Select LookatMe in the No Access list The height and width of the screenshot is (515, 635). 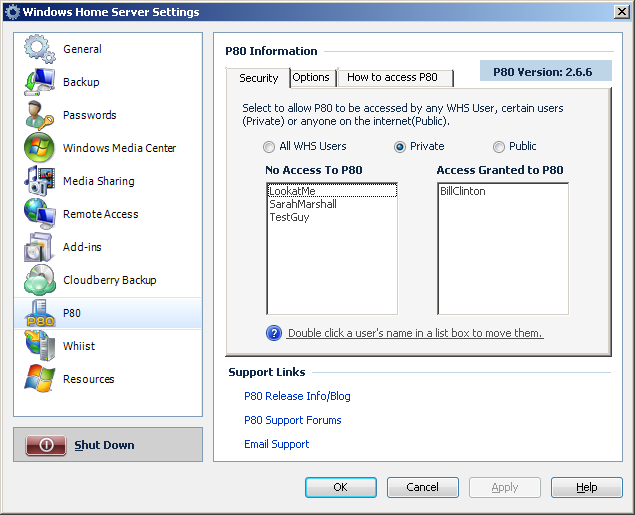332,191
